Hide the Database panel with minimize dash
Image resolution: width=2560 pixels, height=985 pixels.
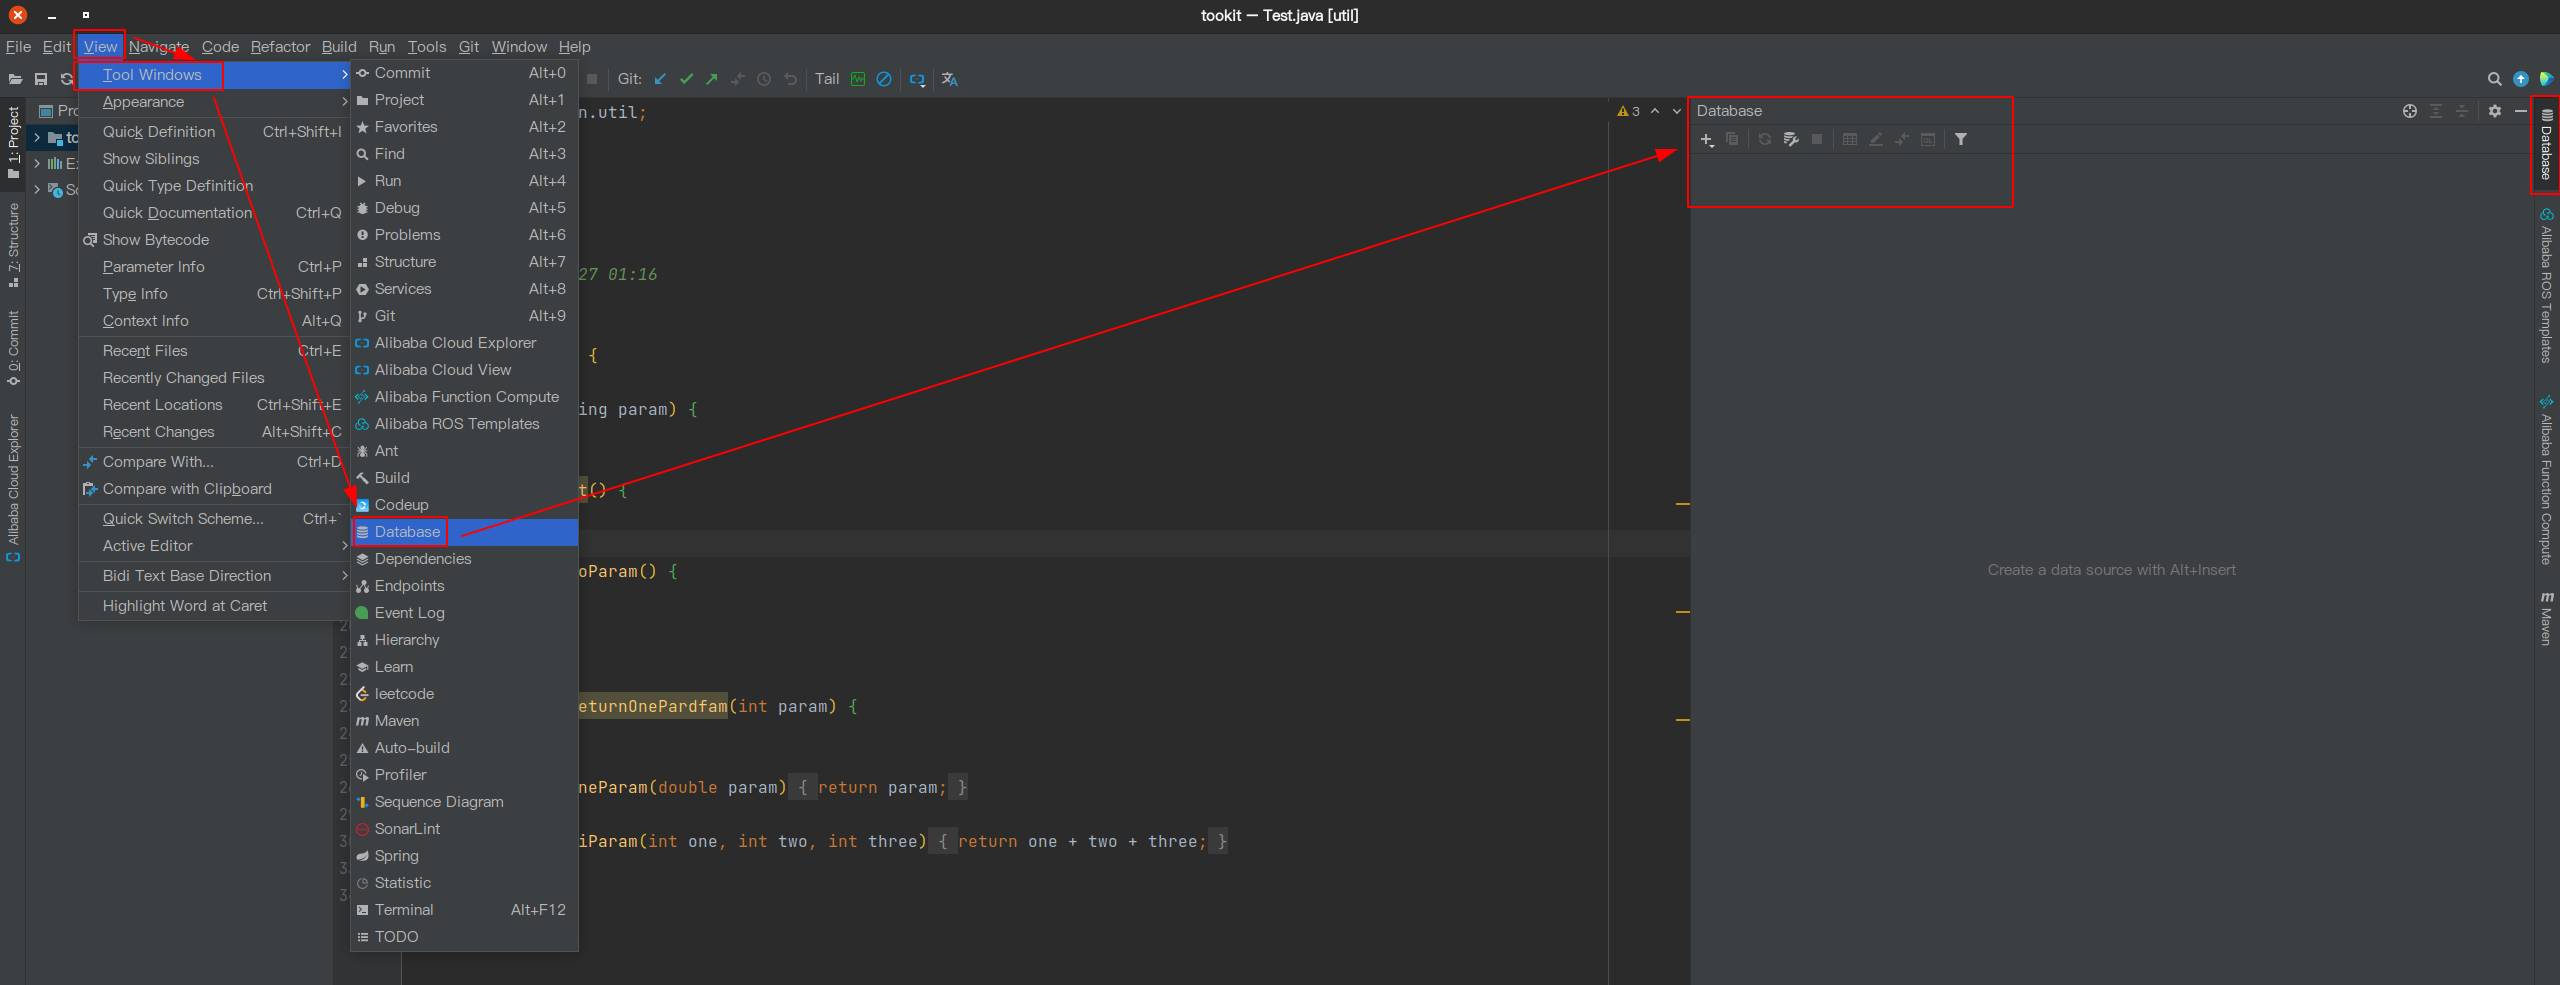[x=2521, y=111]
